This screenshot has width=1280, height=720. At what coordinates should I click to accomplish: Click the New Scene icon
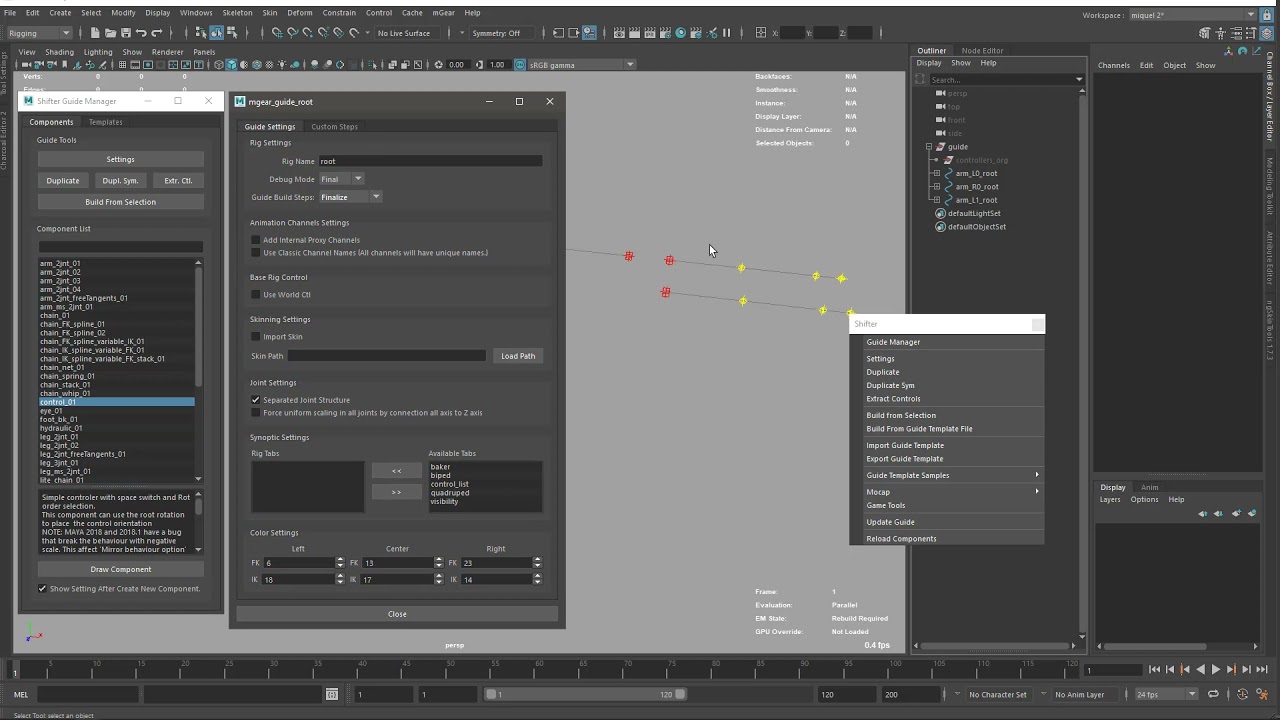point(94,33)
